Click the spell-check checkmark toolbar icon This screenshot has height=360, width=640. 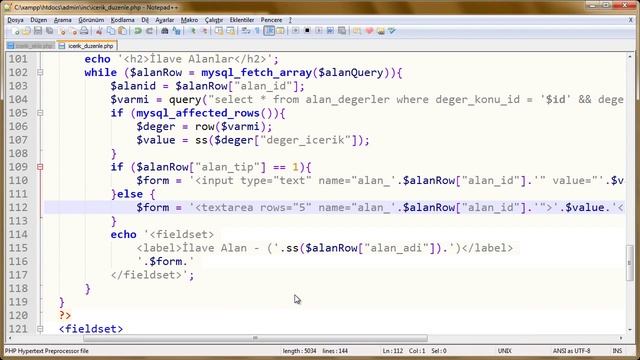(x=392, y=31)
